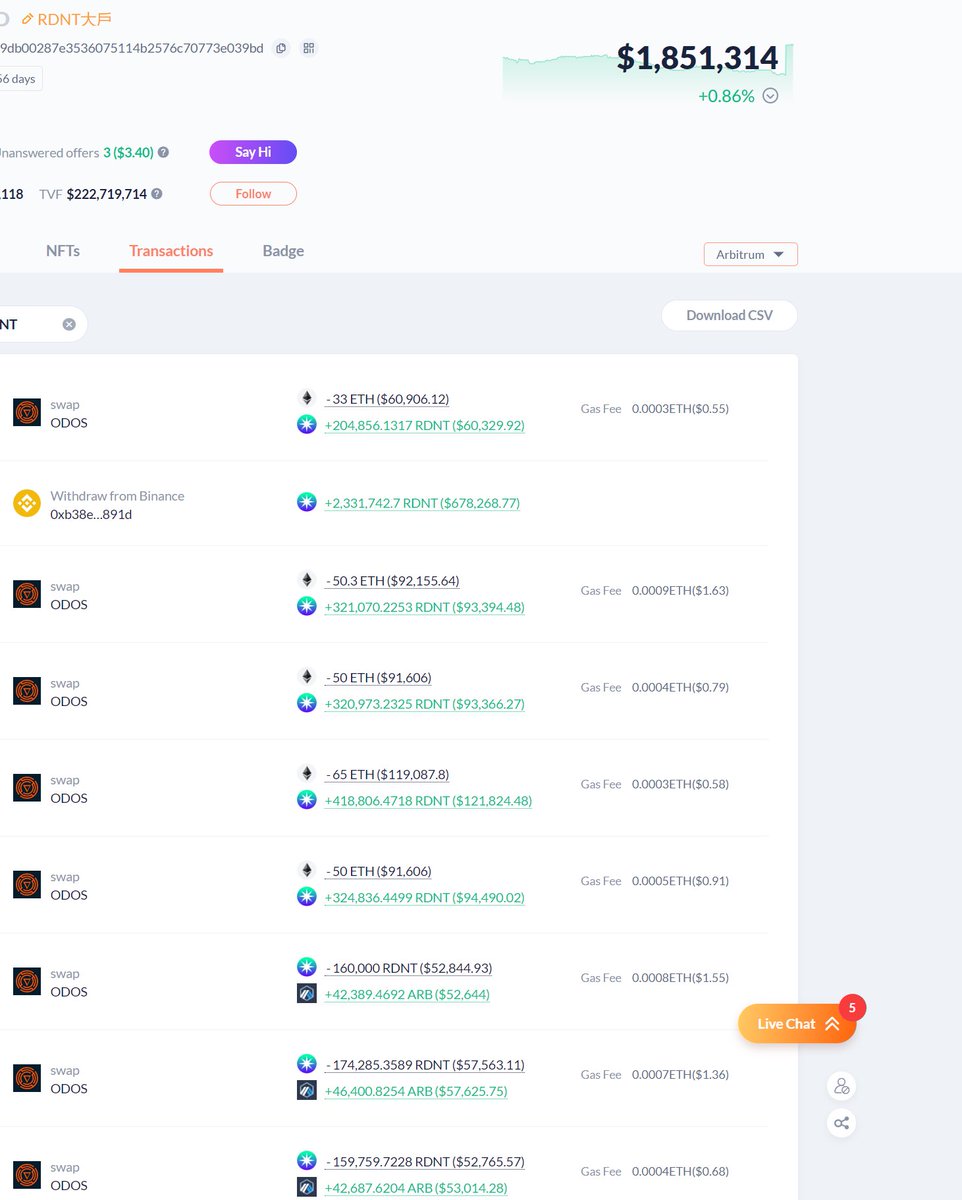Click gas fee 0.0003ETH($0.55) value
962x1200 pixels.
point(680,408)
